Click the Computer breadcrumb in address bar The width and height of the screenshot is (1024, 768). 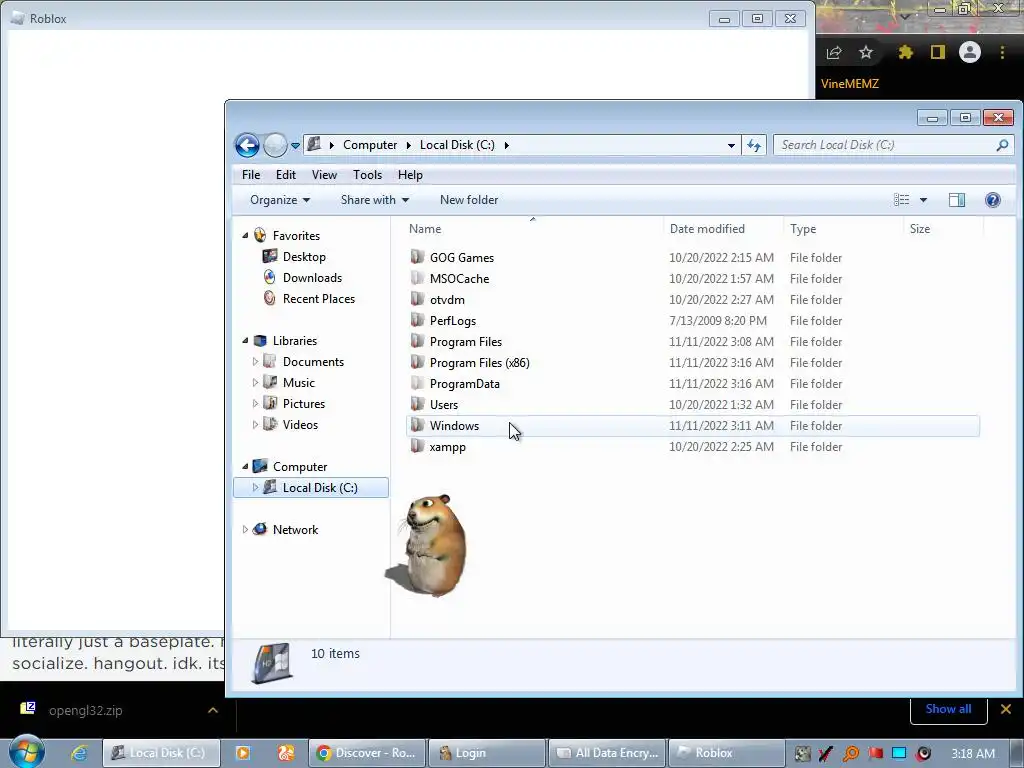[x=370, y=145]
